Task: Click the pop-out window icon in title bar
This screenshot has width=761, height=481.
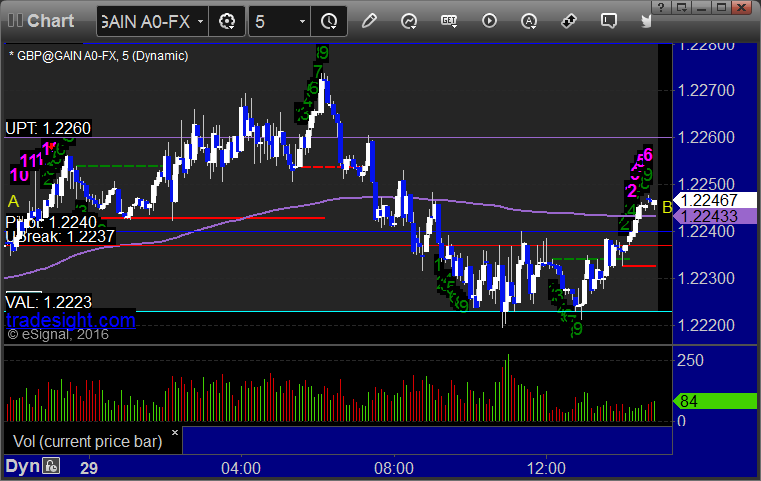Action: 682,7
